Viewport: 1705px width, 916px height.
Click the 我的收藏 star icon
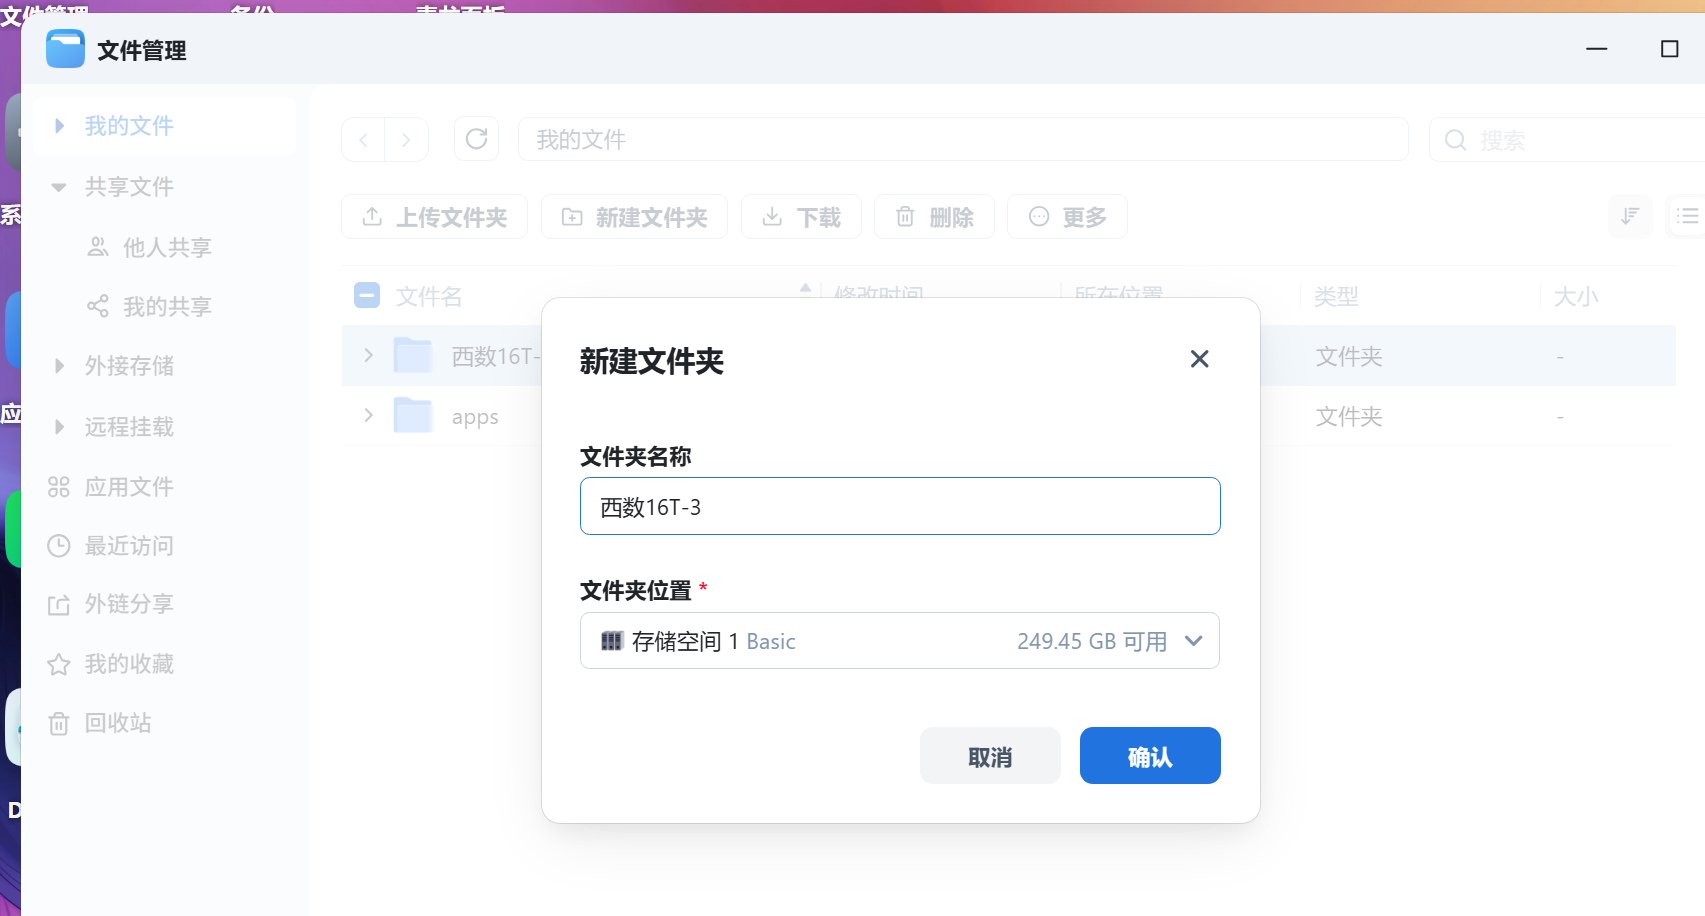click(x=59, y=664)
